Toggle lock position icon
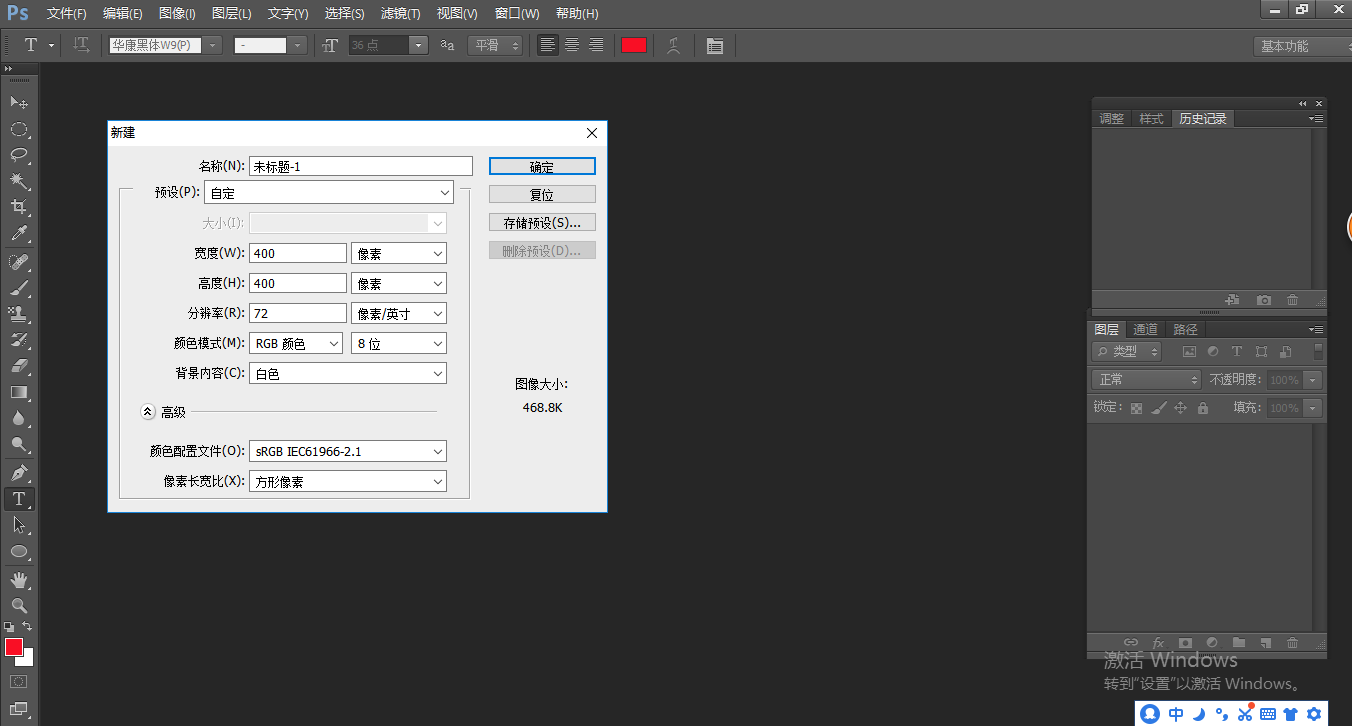Image resolution: width=1352 pixels, height=726 pixels. click(1180, 408)
